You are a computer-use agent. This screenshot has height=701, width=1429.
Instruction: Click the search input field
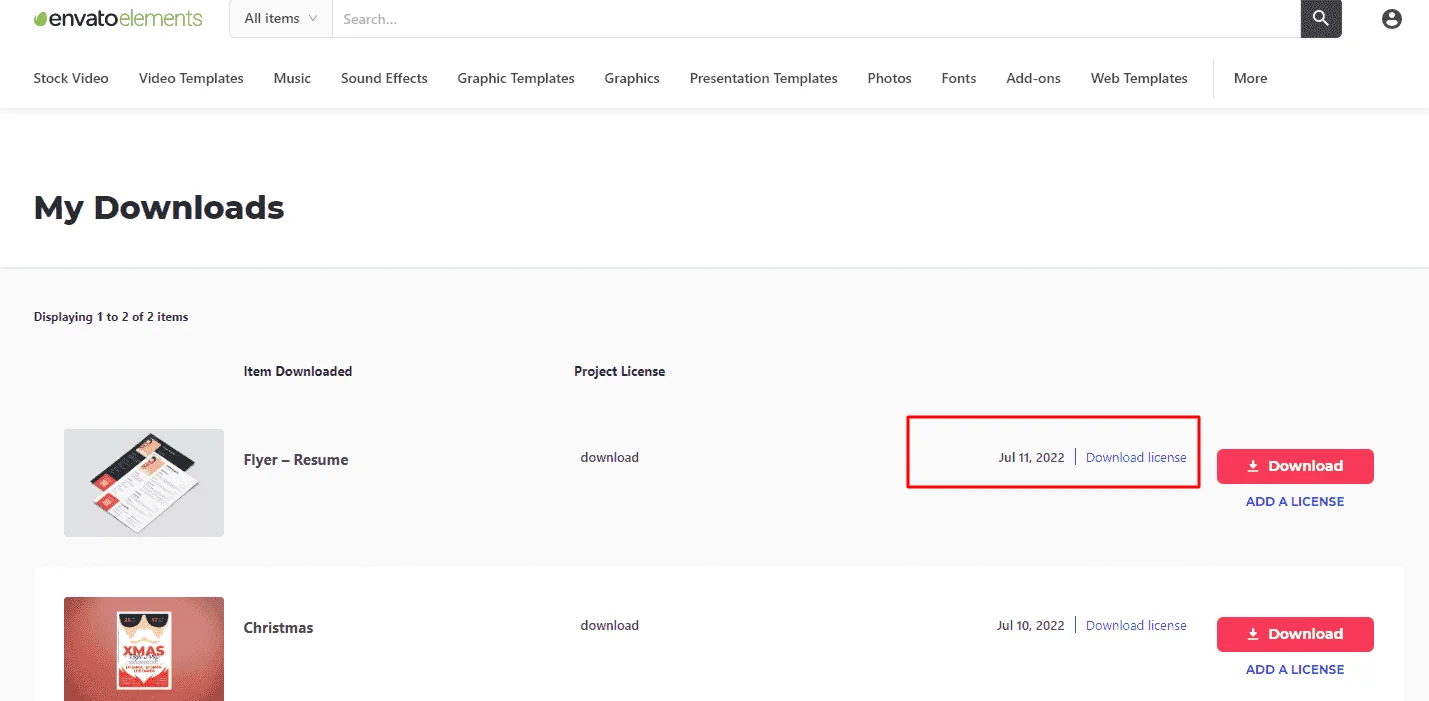816,18
